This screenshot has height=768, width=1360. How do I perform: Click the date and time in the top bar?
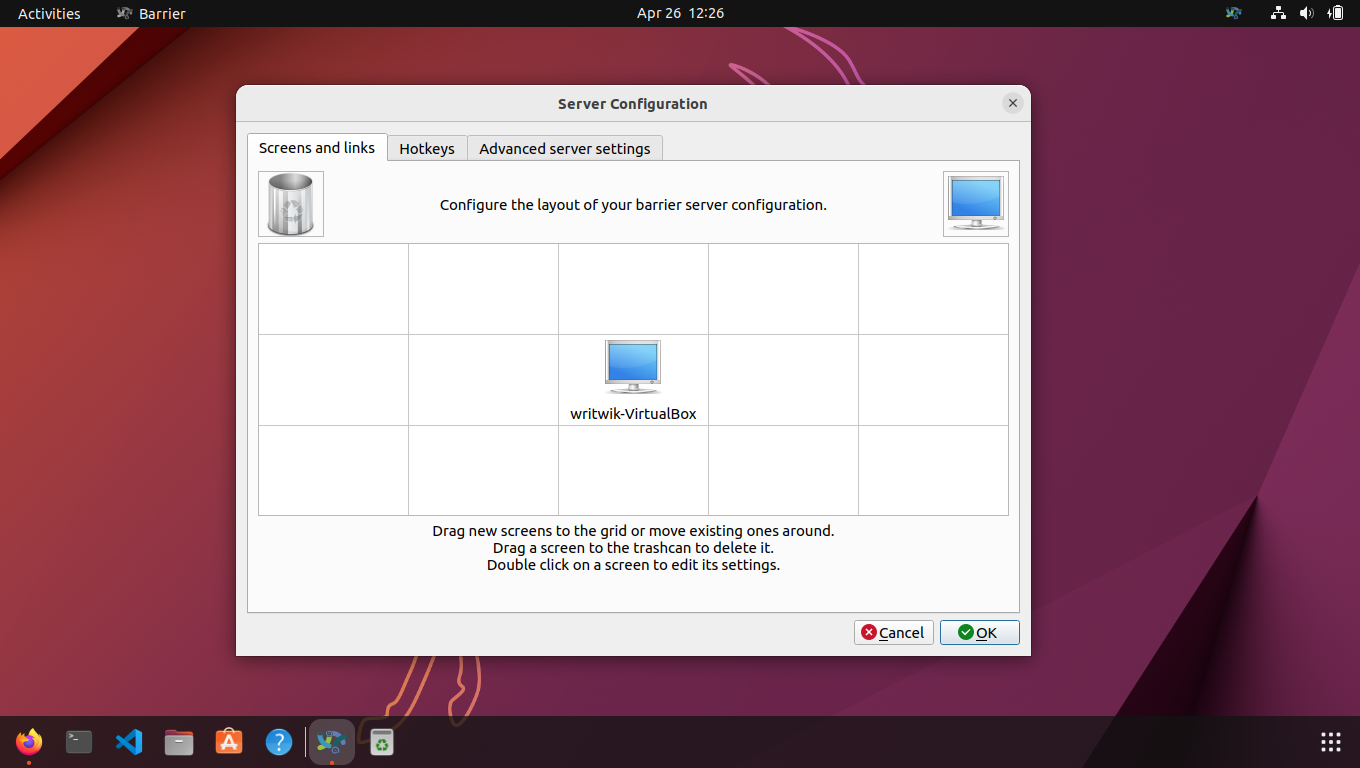680,13
